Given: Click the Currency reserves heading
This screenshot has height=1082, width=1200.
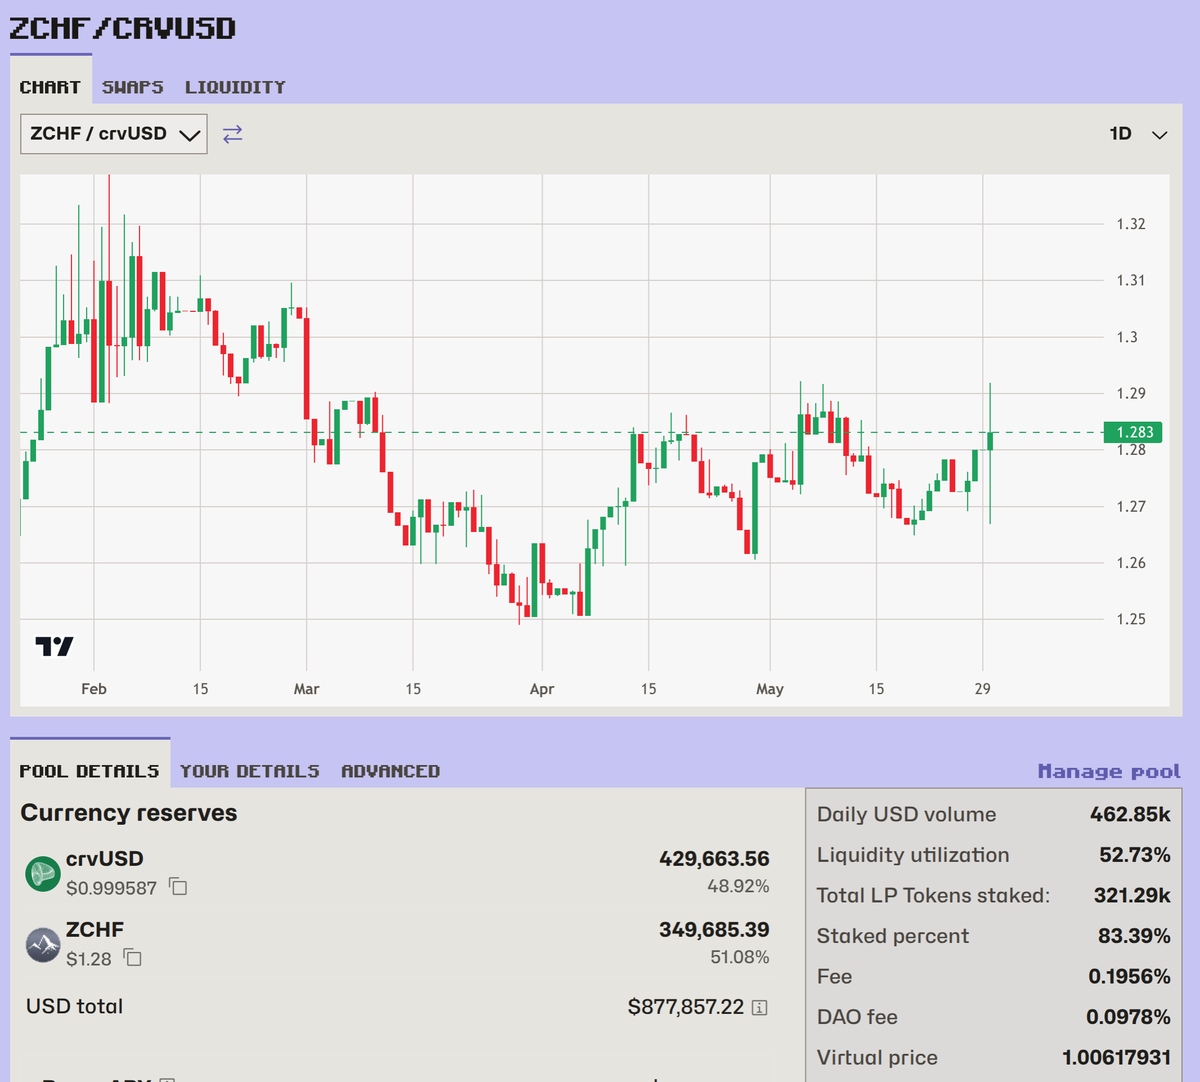Looking at the screenshot, I should click(129, 813).
